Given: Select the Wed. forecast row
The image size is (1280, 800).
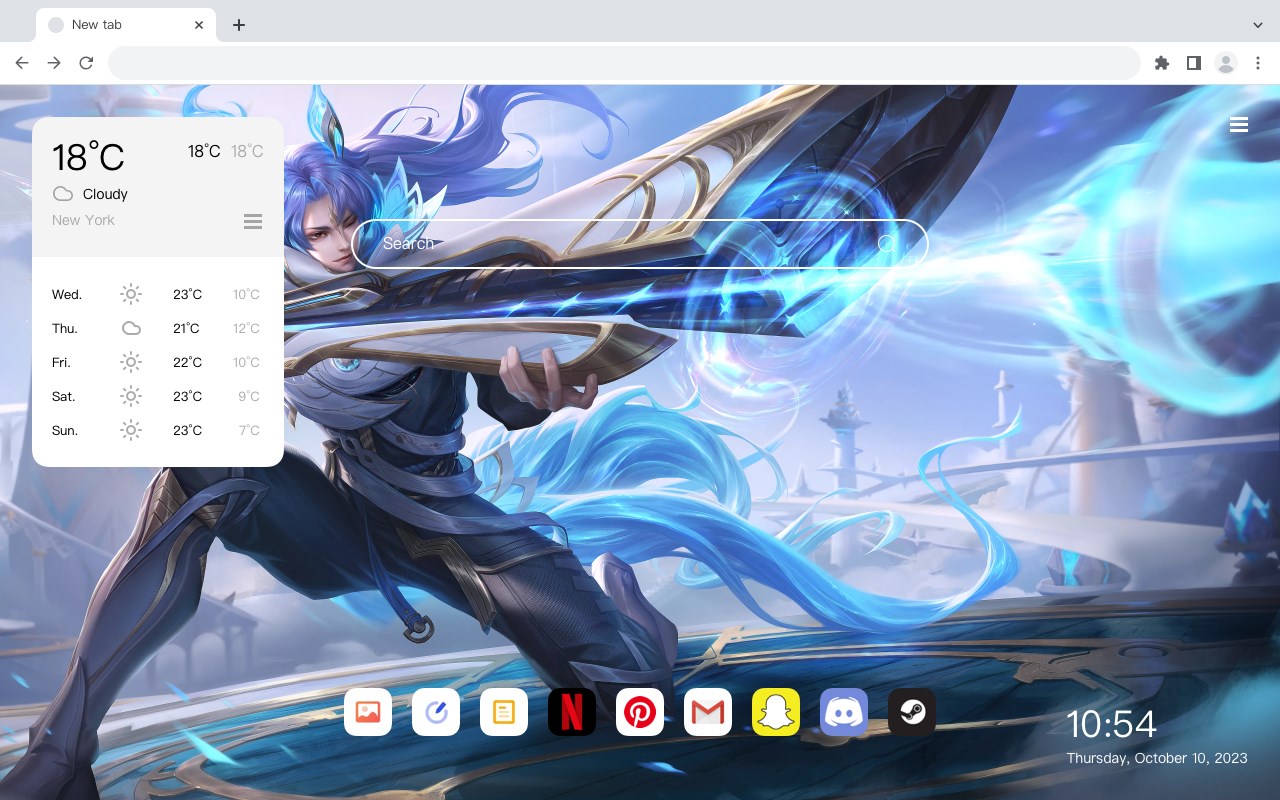Looking at the screenshot, I should tap(157, 294).
